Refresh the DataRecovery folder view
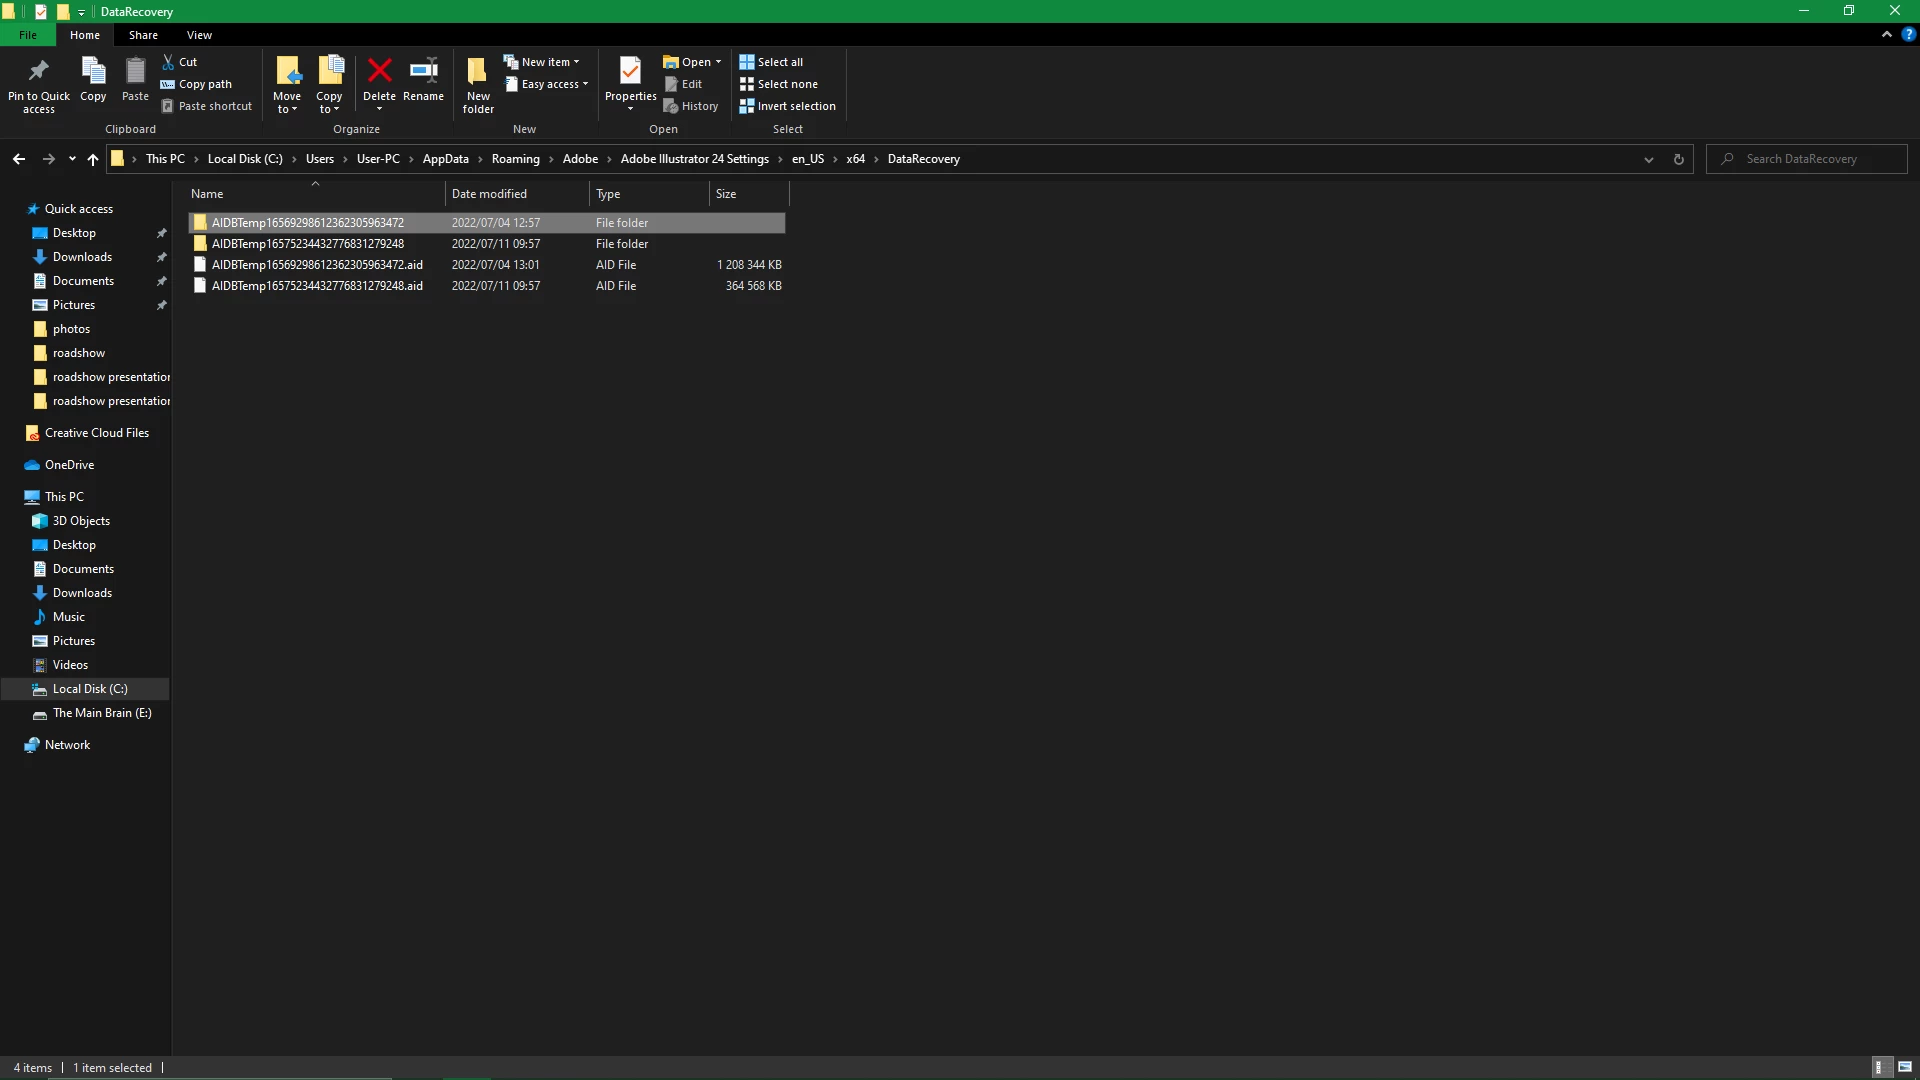Screen dimensions: 1920x1080 (x=1679, y=159)
